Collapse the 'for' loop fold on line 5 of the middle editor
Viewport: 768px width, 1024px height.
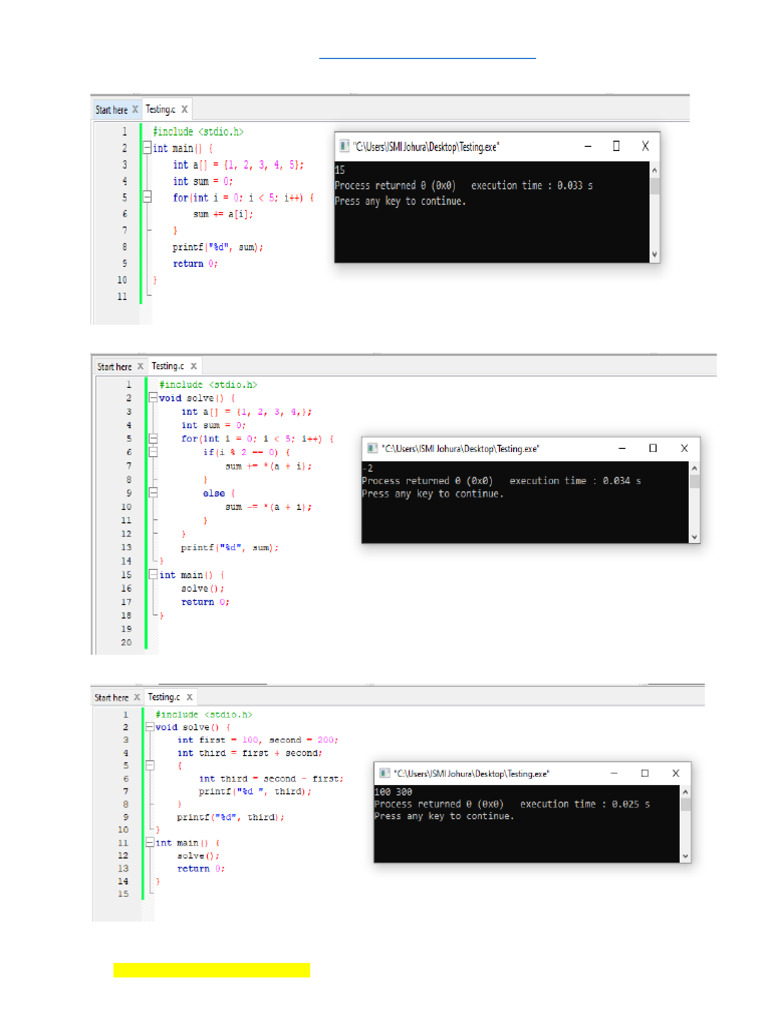pos(153,438)
